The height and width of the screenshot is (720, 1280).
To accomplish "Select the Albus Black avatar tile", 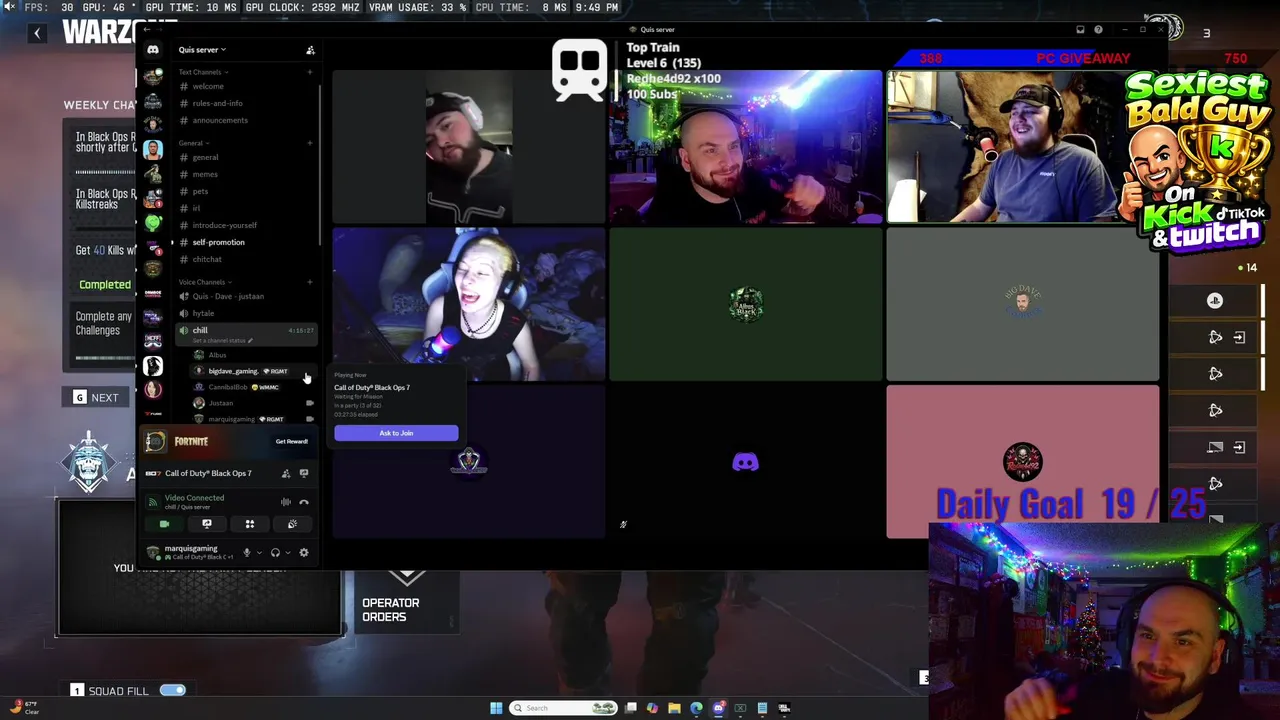I will click(x=746, y=305).
